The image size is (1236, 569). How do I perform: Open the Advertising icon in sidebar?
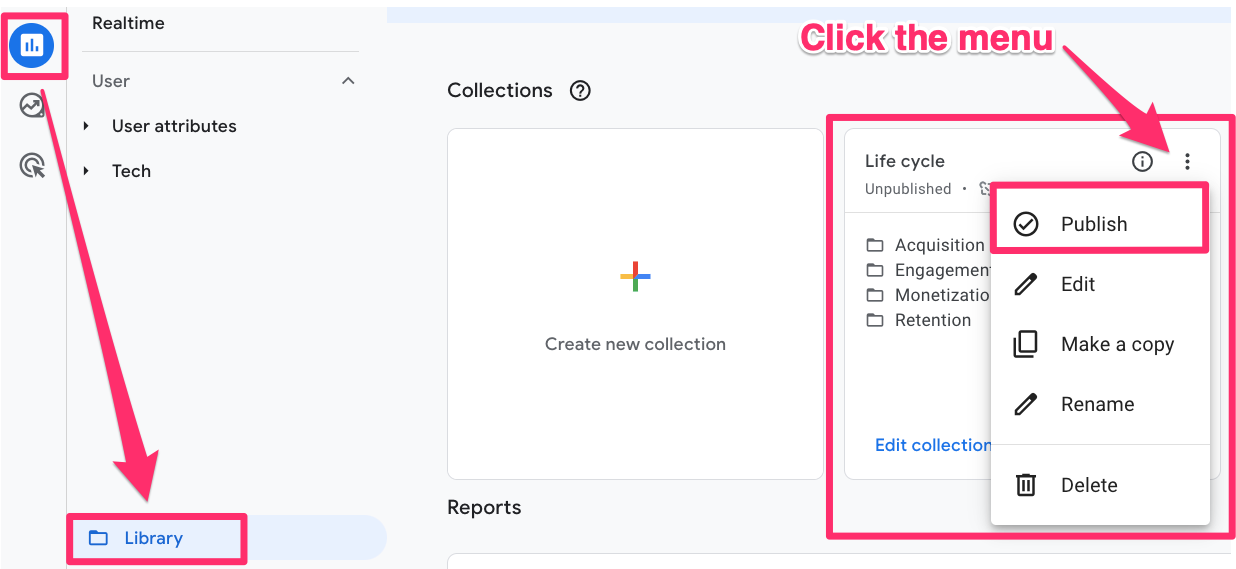tap(33, 165)
